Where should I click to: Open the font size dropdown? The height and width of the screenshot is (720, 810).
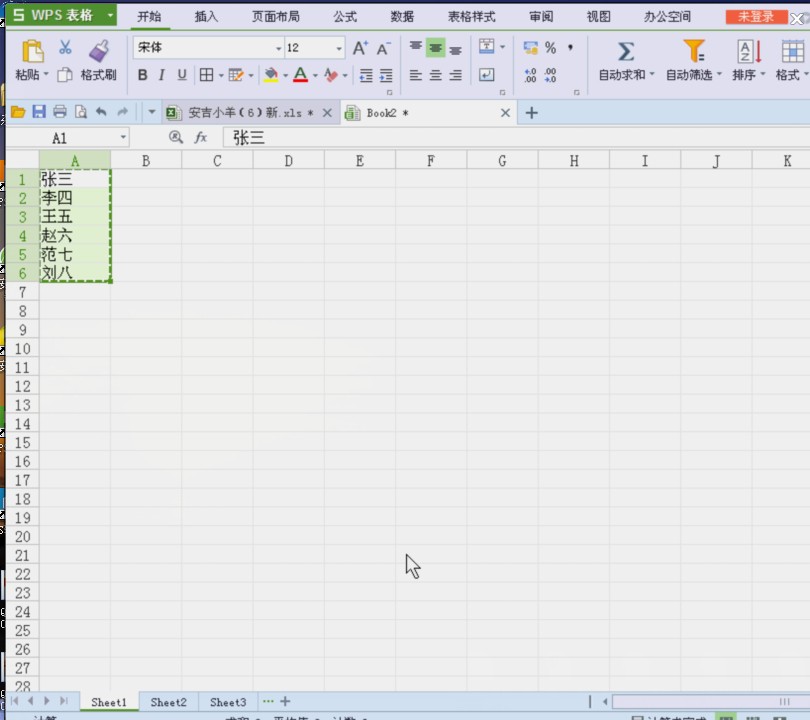coord(339,49)
